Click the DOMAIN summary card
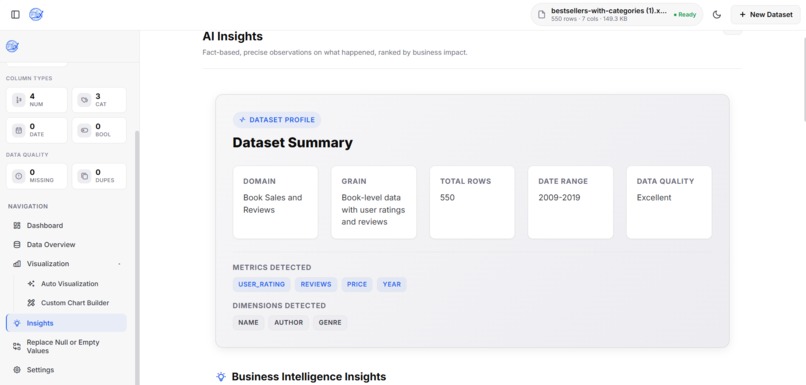806x385 pixels. tap(276, 202)
